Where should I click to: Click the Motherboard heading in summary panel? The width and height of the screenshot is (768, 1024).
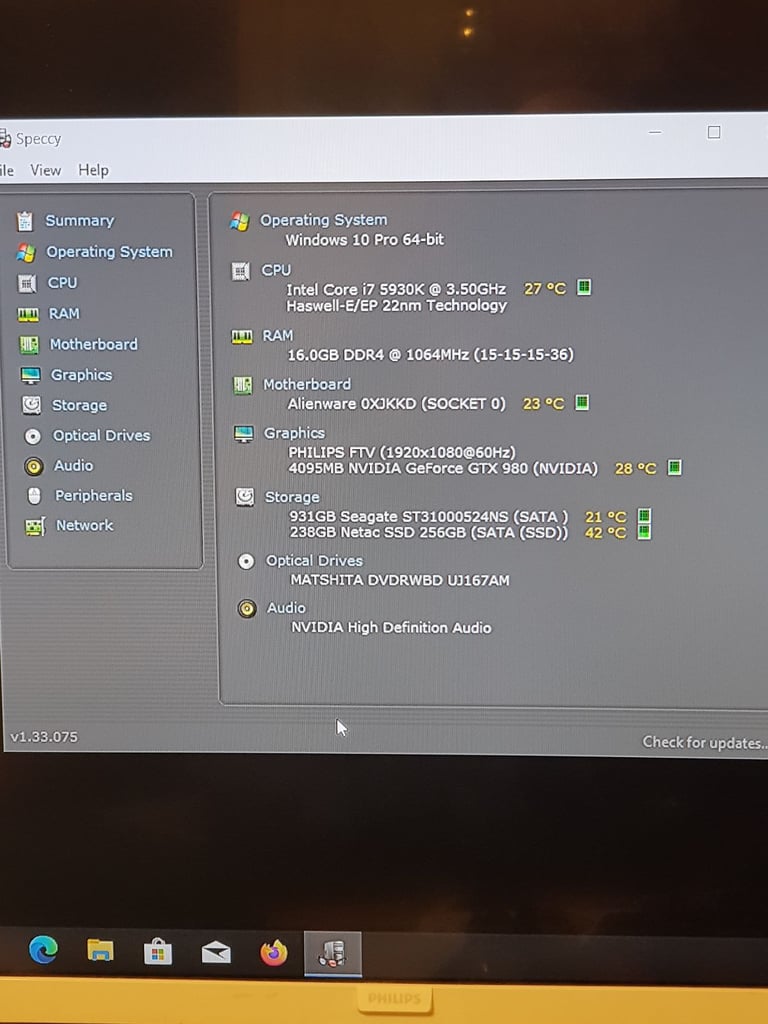(307, 385)
